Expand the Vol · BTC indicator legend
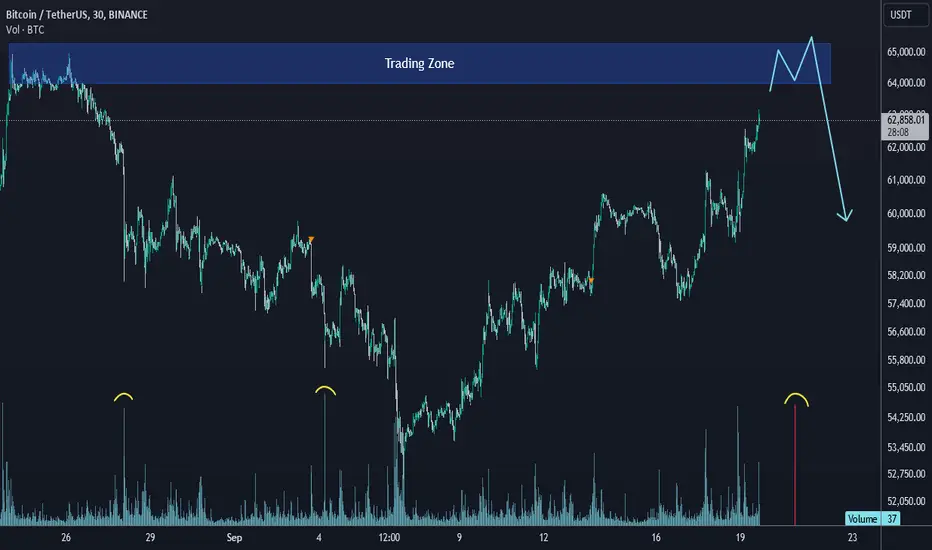 click(25, 30)
